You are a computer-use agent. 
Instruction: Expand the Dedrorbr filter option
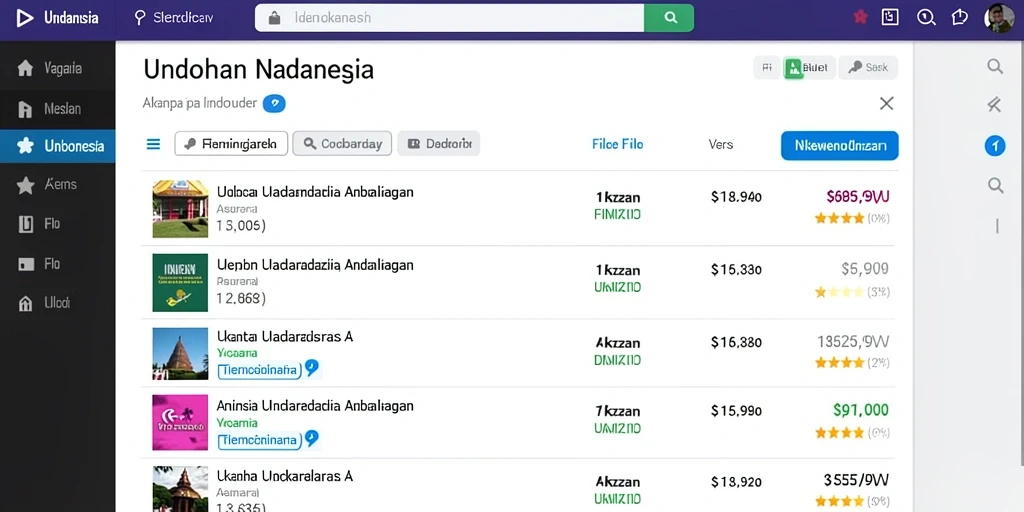click(438, 144)
